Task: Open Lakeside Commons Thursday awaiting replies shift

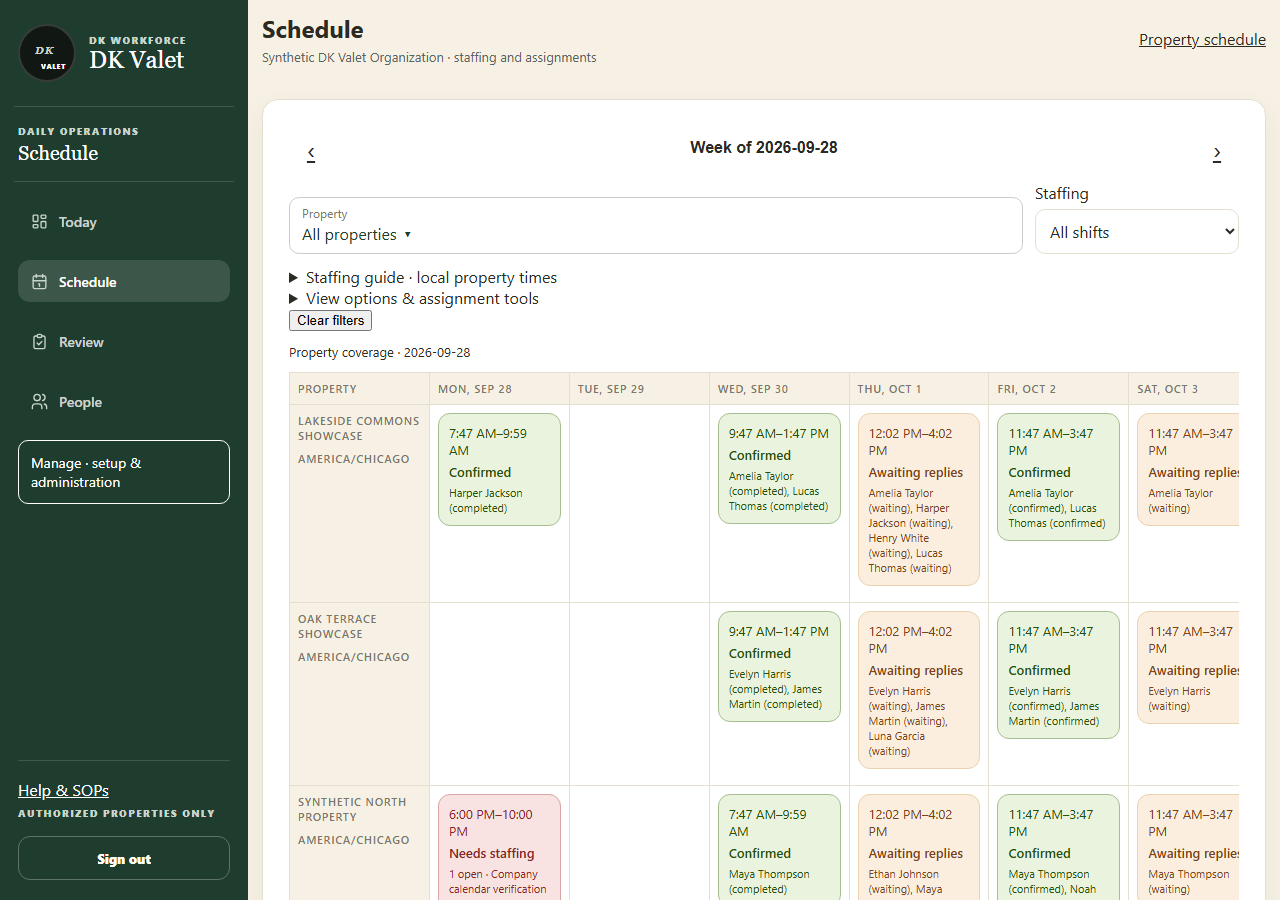Action: pos(918,499)
